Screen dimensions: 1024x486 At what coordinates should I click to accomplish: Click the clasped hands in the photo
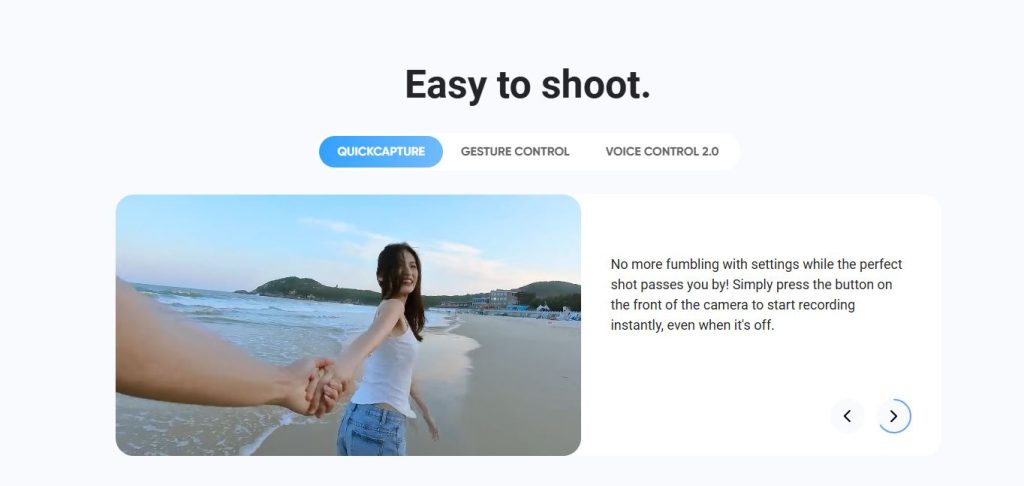pos(322,385)
